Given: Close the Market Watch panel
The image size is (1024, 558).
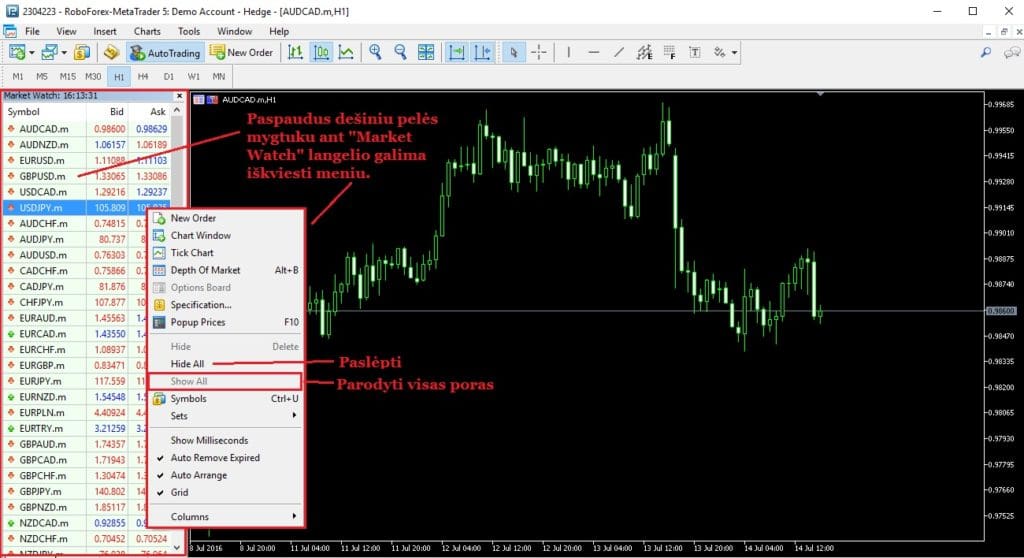Looking at the screenshot, I should tap(180, 96).
